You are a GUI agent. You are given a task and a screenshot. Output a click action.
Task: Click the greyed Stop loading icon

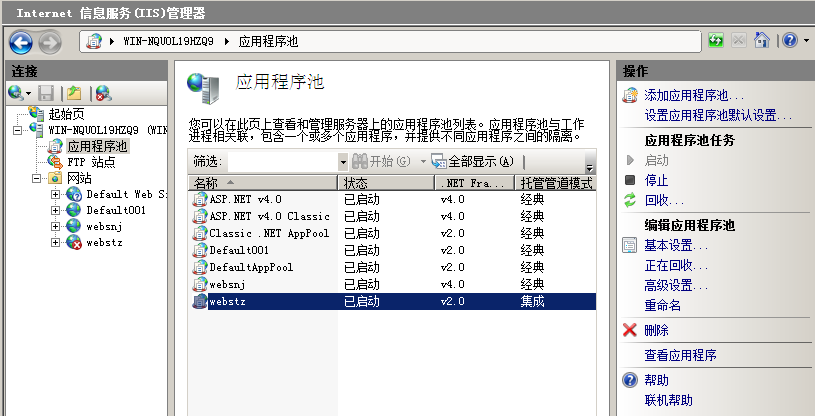(739, 41)
